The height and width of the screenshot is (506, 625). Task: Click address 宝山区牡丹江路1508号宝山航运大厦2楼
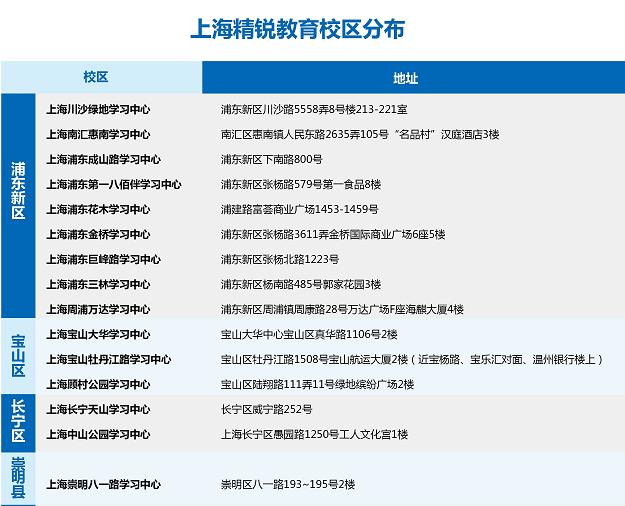coord(314,359)
